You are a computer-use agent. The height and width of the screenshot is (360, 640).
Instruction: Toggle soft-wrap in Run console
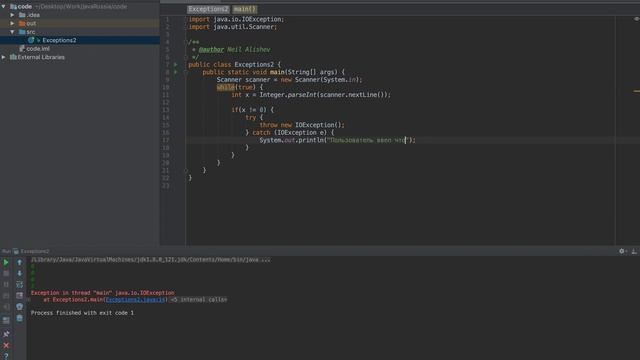pos(19,284)
